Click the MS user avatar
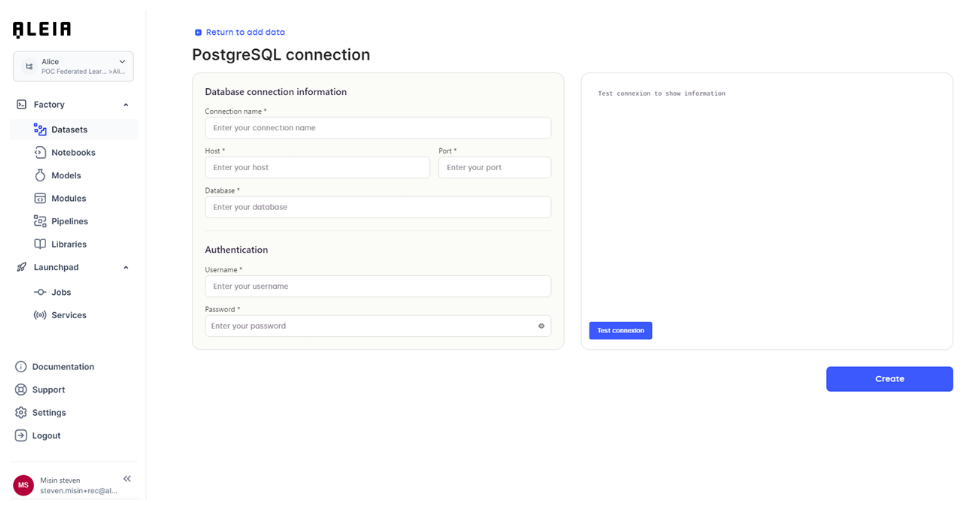This screenshot has width=975, height=510. click(x=24, y=485)
